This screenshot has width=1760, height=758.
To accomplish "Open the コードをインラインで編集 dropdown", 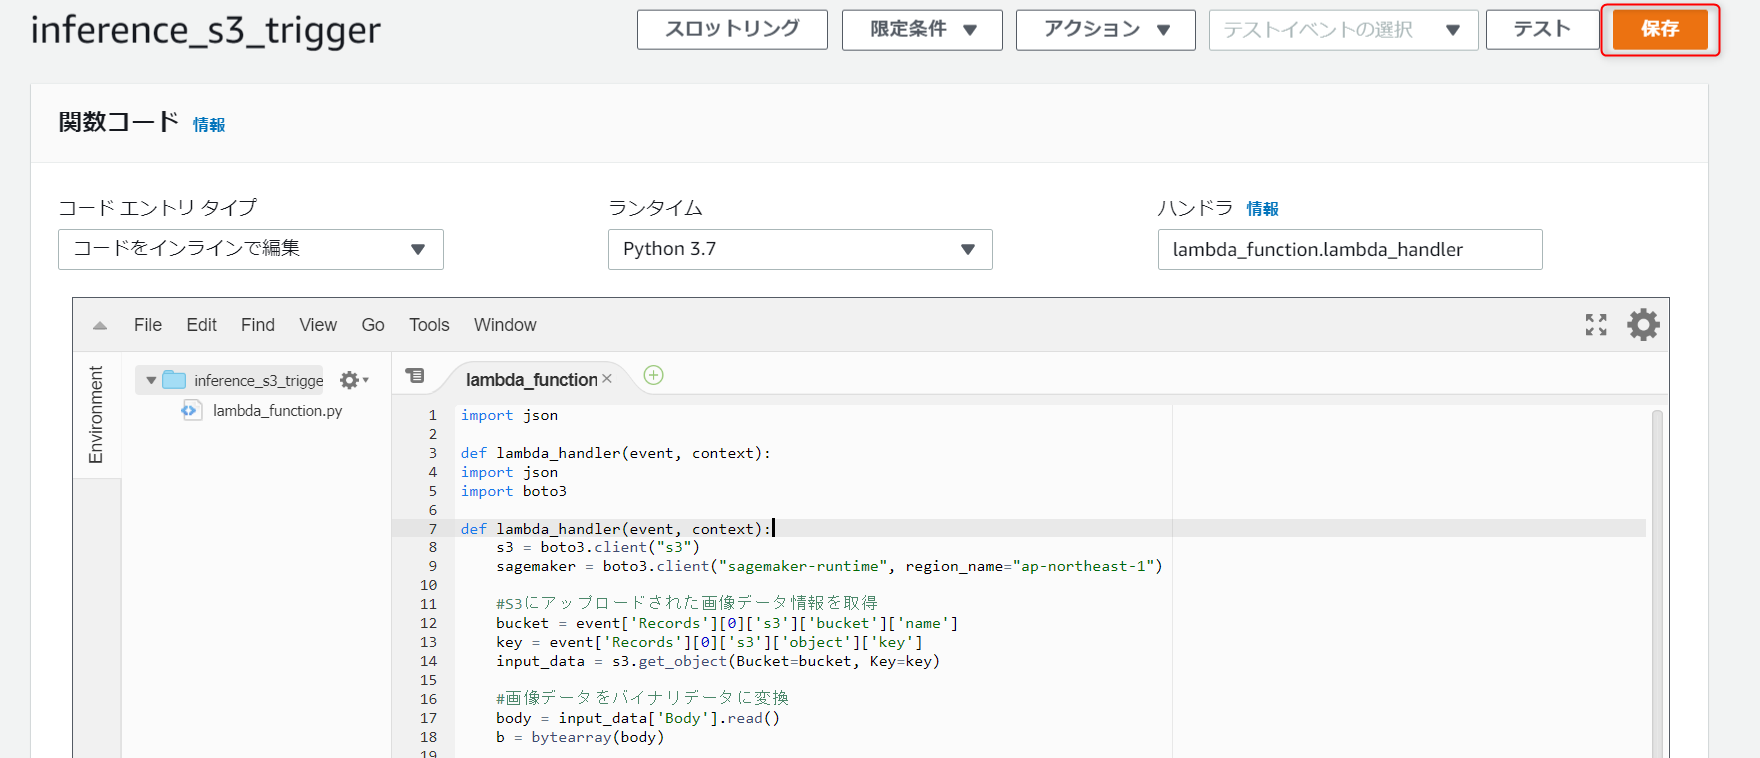I will 251,249.
